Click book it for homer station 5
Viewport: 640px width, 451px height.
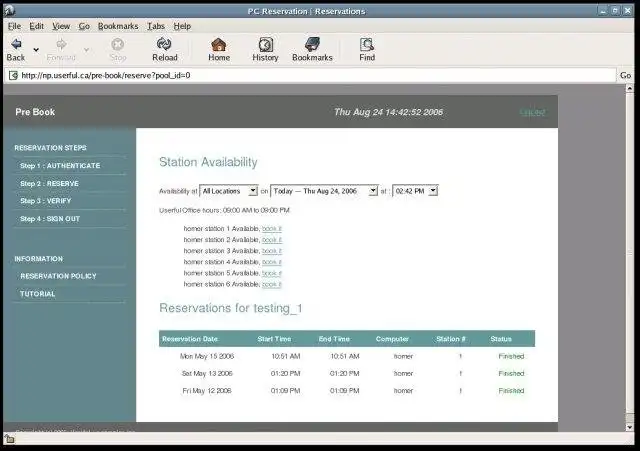tap(272, 273)
